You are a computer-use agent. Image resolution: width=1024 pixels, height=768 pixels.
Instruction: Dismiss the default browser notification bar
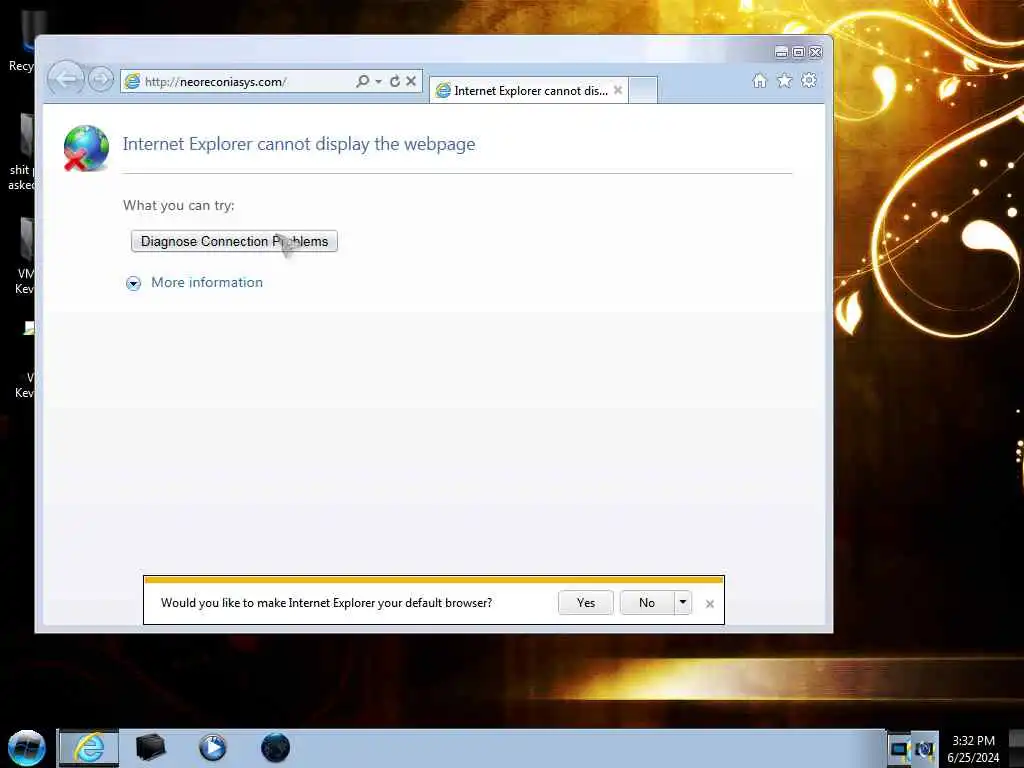pyautogui.click(x=710, y=604)
